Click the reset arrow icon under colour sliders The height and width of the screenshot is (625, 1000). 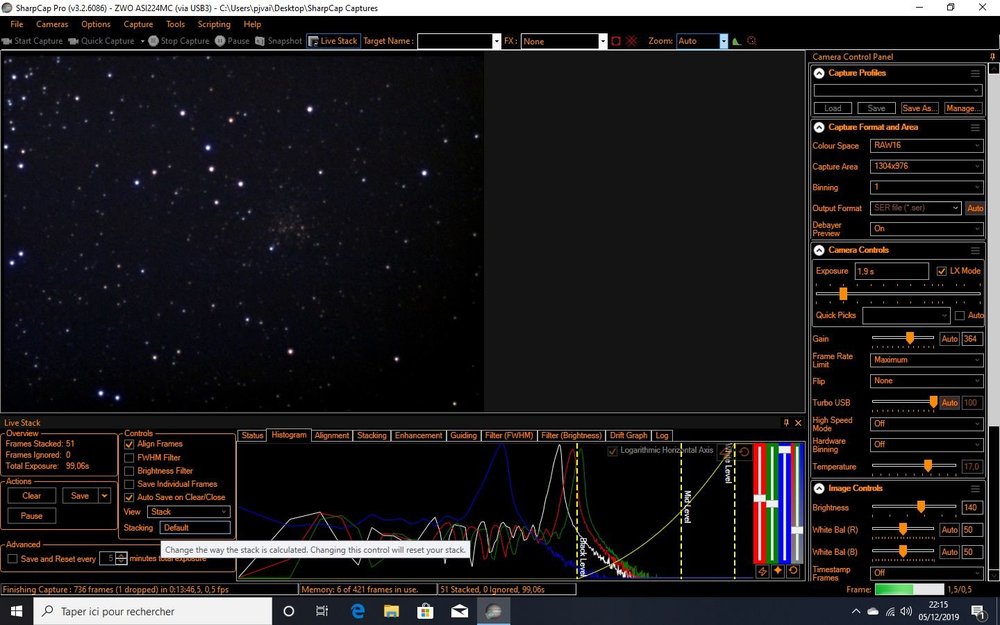point(793,571)
